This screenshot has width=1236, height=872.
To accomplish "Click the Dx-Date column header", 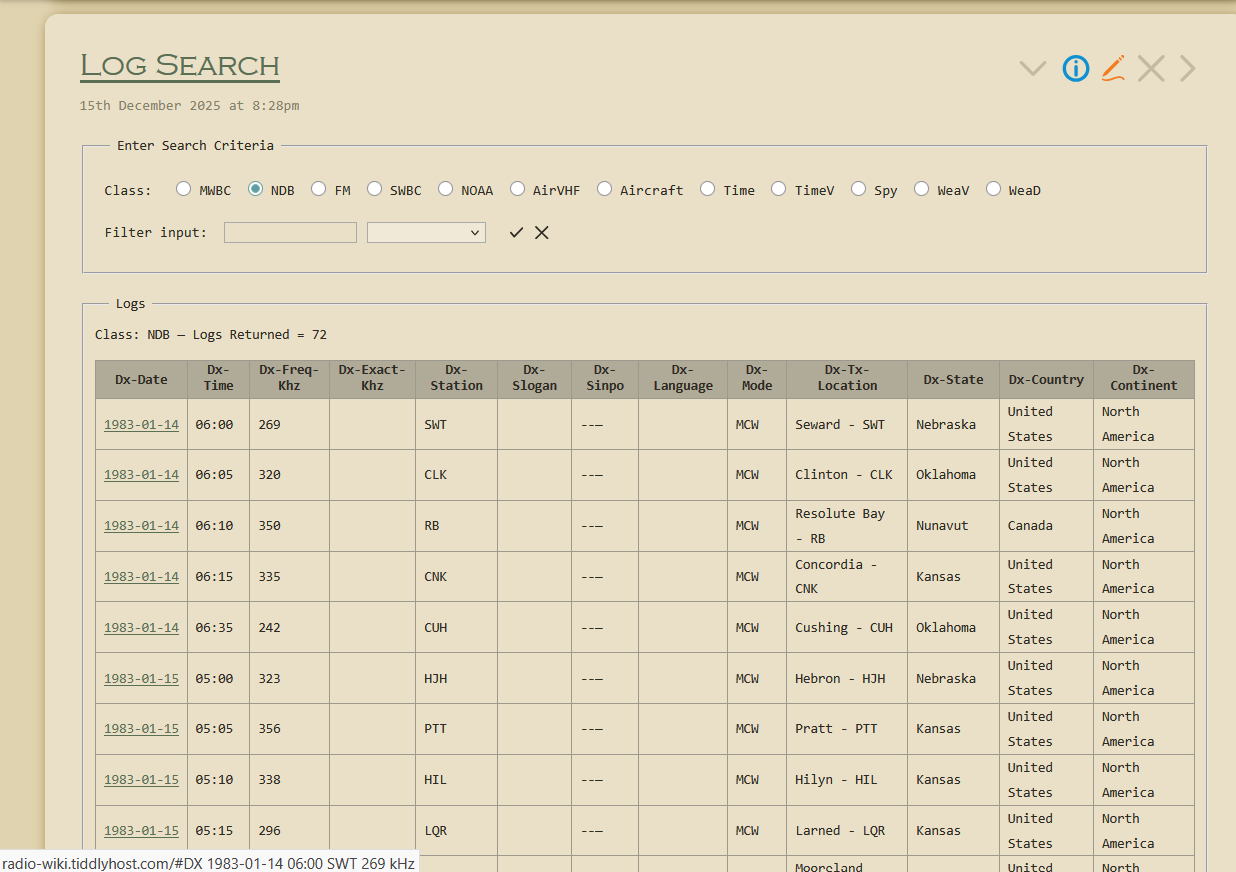I will point(141,380).
